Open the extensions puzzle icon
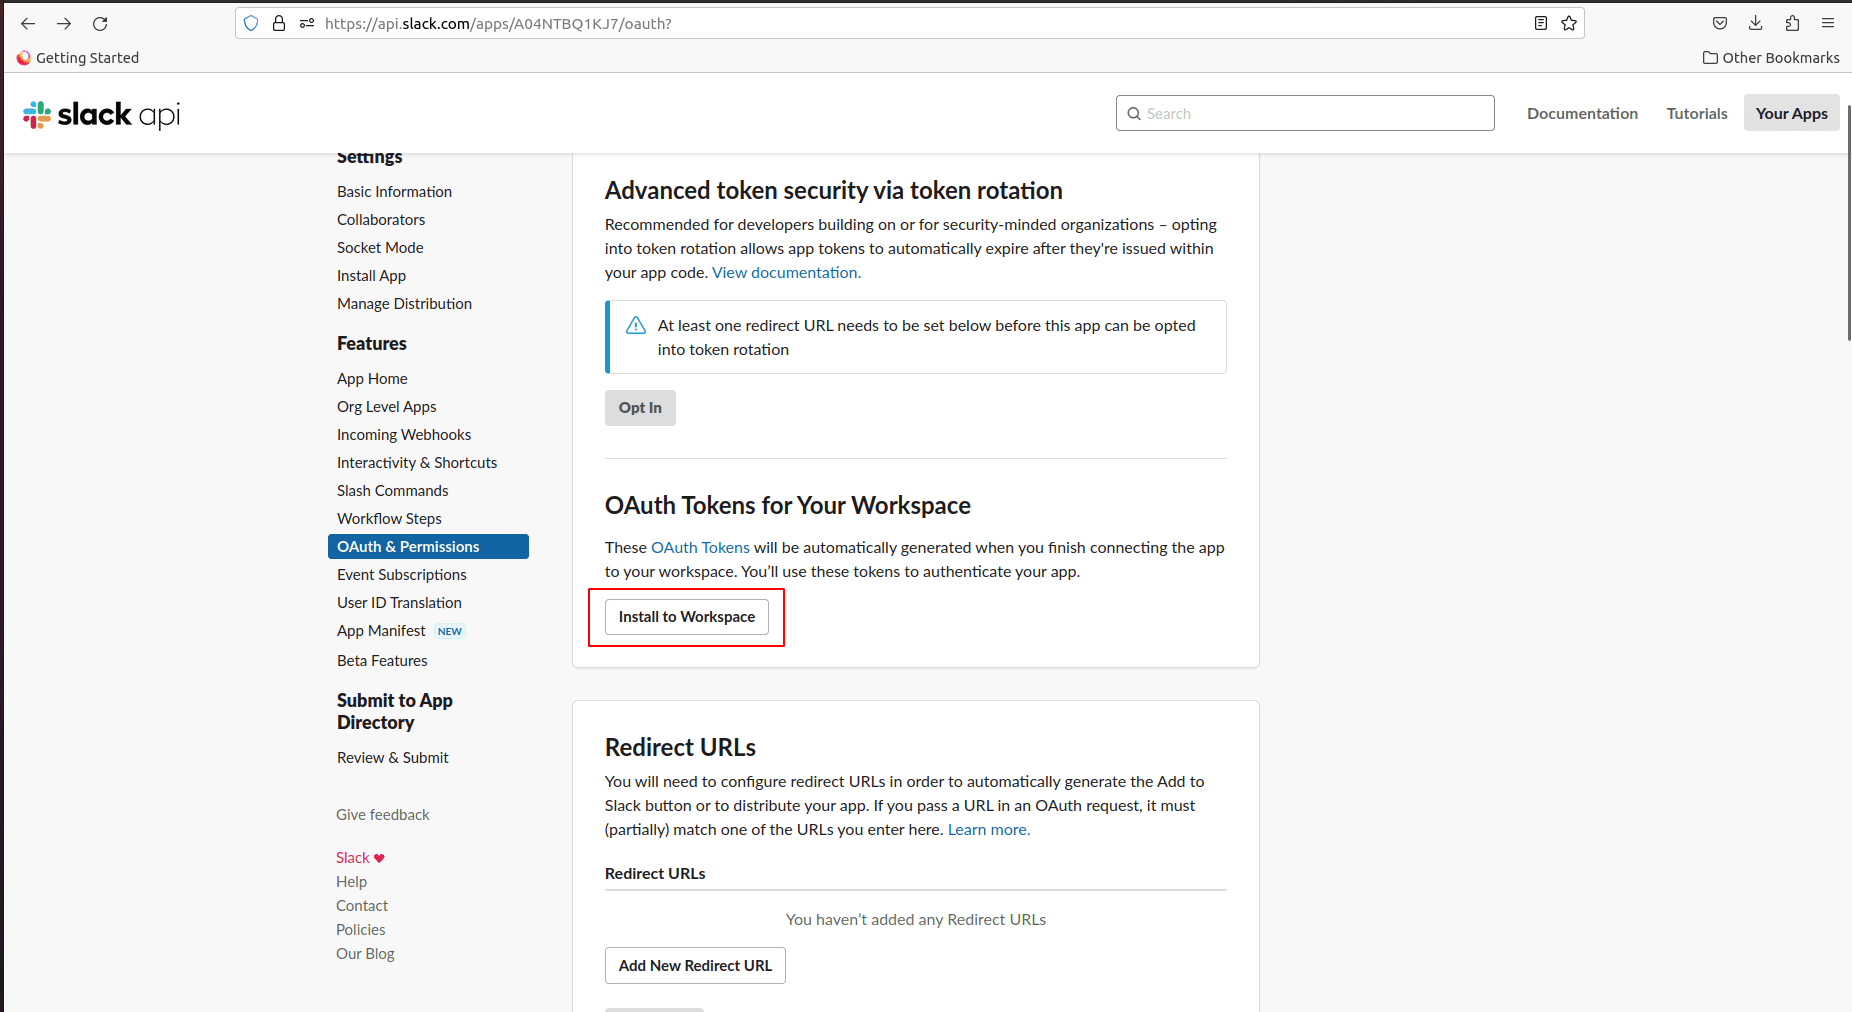Image resolution: width=1852 pixels, height=1012 pixels. 1792,23
